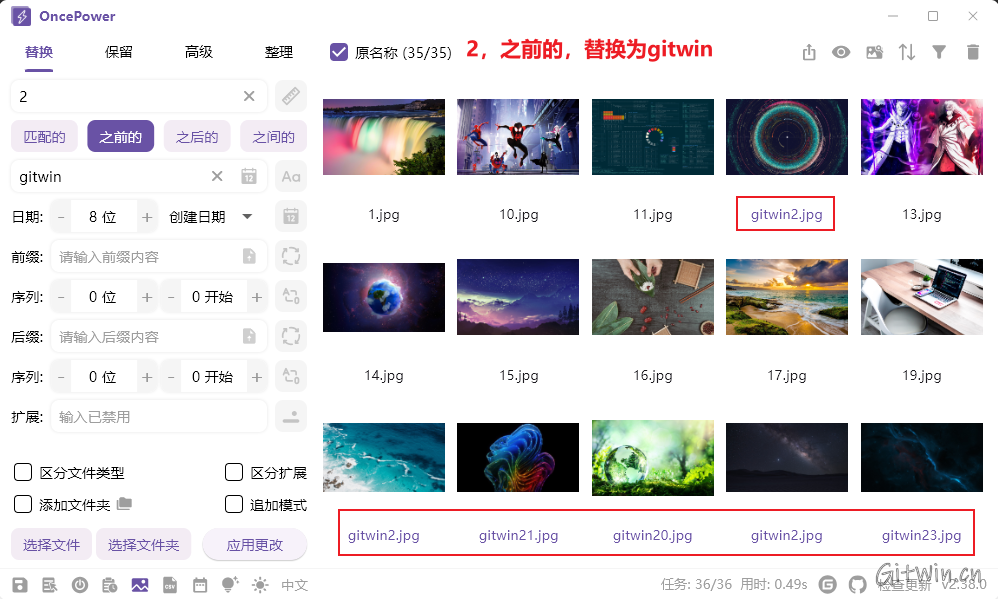The height and width of the screenshot is (599, 998).
Task: Open the 保留 tab
Action: click(119, 52)
